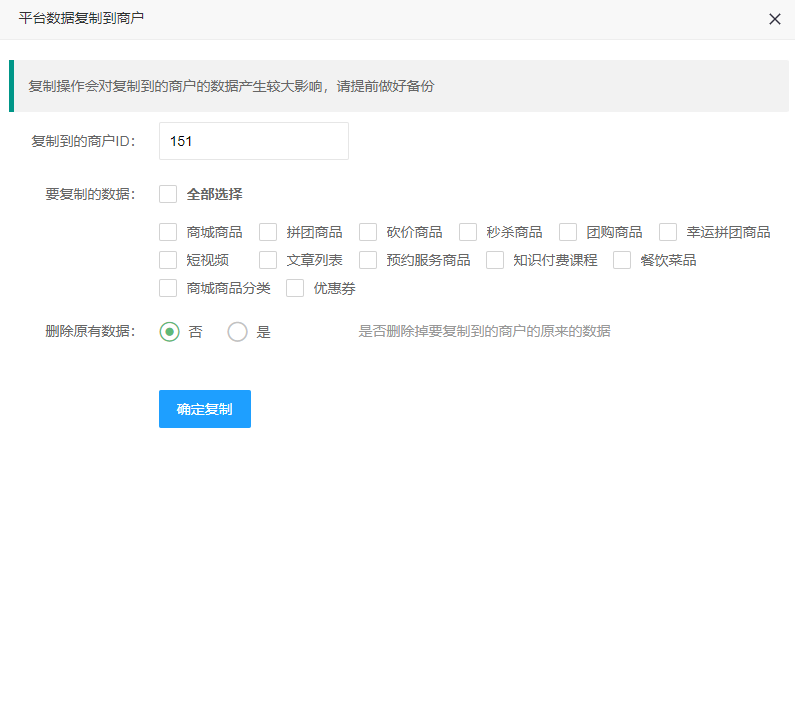Click the 平台数据复制到商户 dialog title

(x=82, y=18)
